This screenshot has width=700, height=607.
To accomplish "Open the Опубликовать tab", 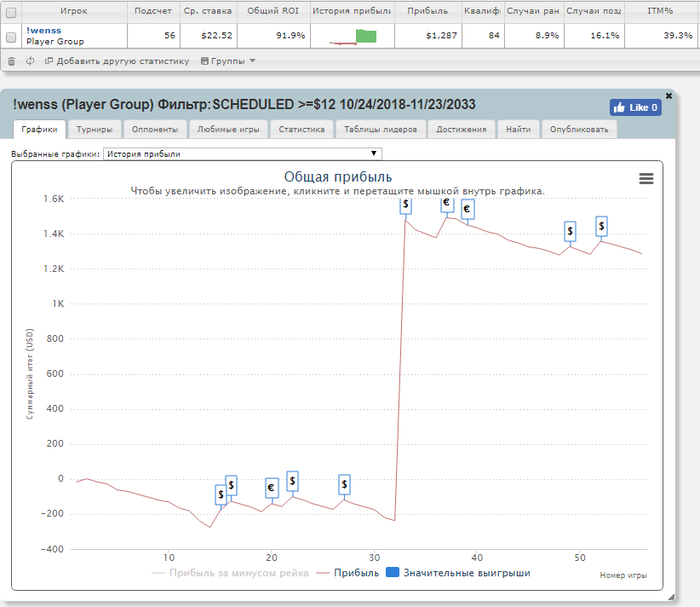I will pyautogui.click(x=579, y=129).
